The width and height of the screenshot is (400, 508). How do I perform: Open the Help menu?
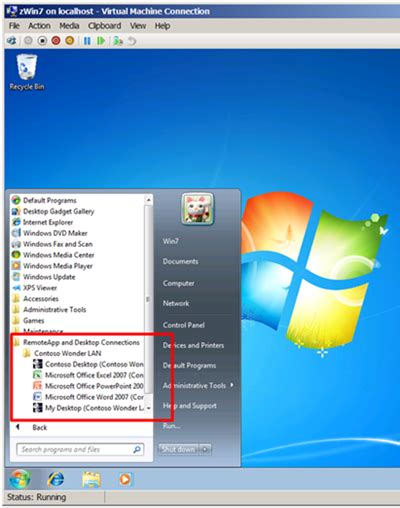(x=162, y=26)
